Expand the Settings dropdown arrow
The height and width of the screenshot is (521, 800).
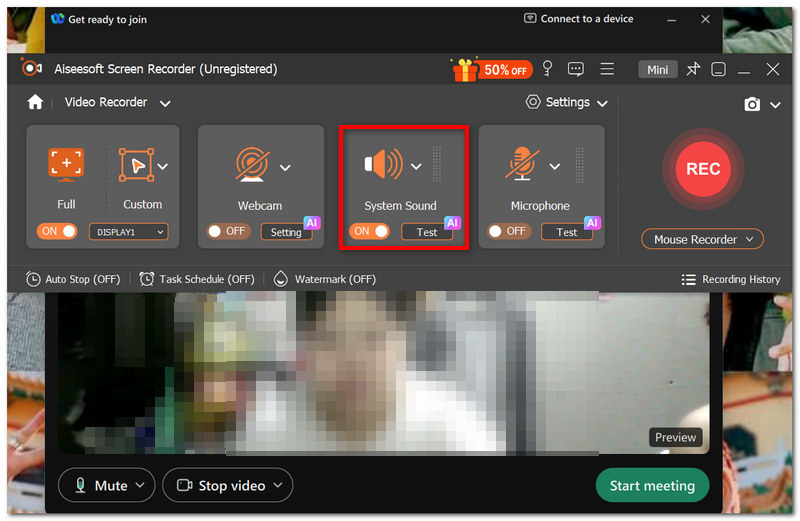click(603, 104)
